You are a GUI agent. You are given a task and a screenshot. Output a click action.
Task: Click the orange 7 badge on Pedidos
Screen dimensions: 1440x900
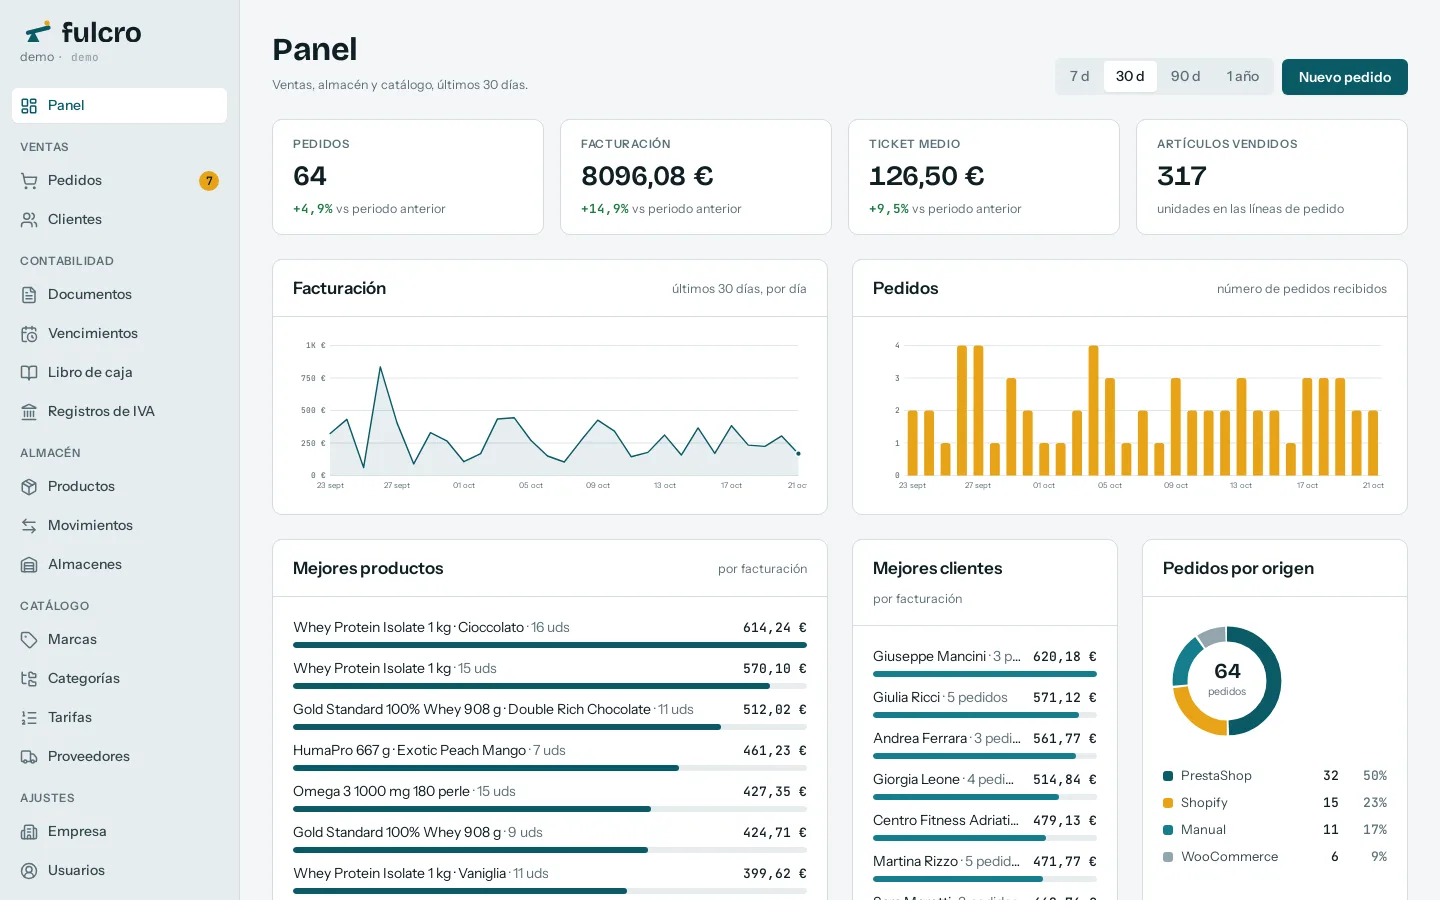point(209,181)
